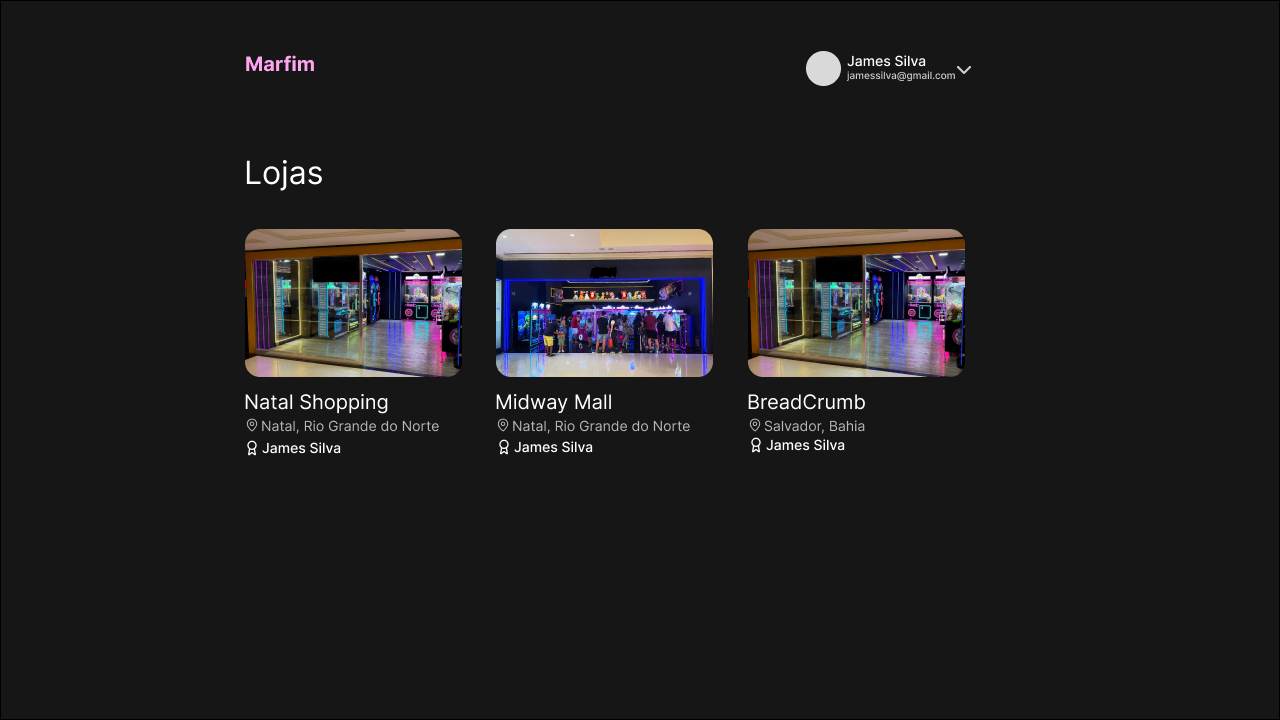Viewport: 1280px width, 720px height.
Task: Click the Marfim logo
Action: (279, 64)
